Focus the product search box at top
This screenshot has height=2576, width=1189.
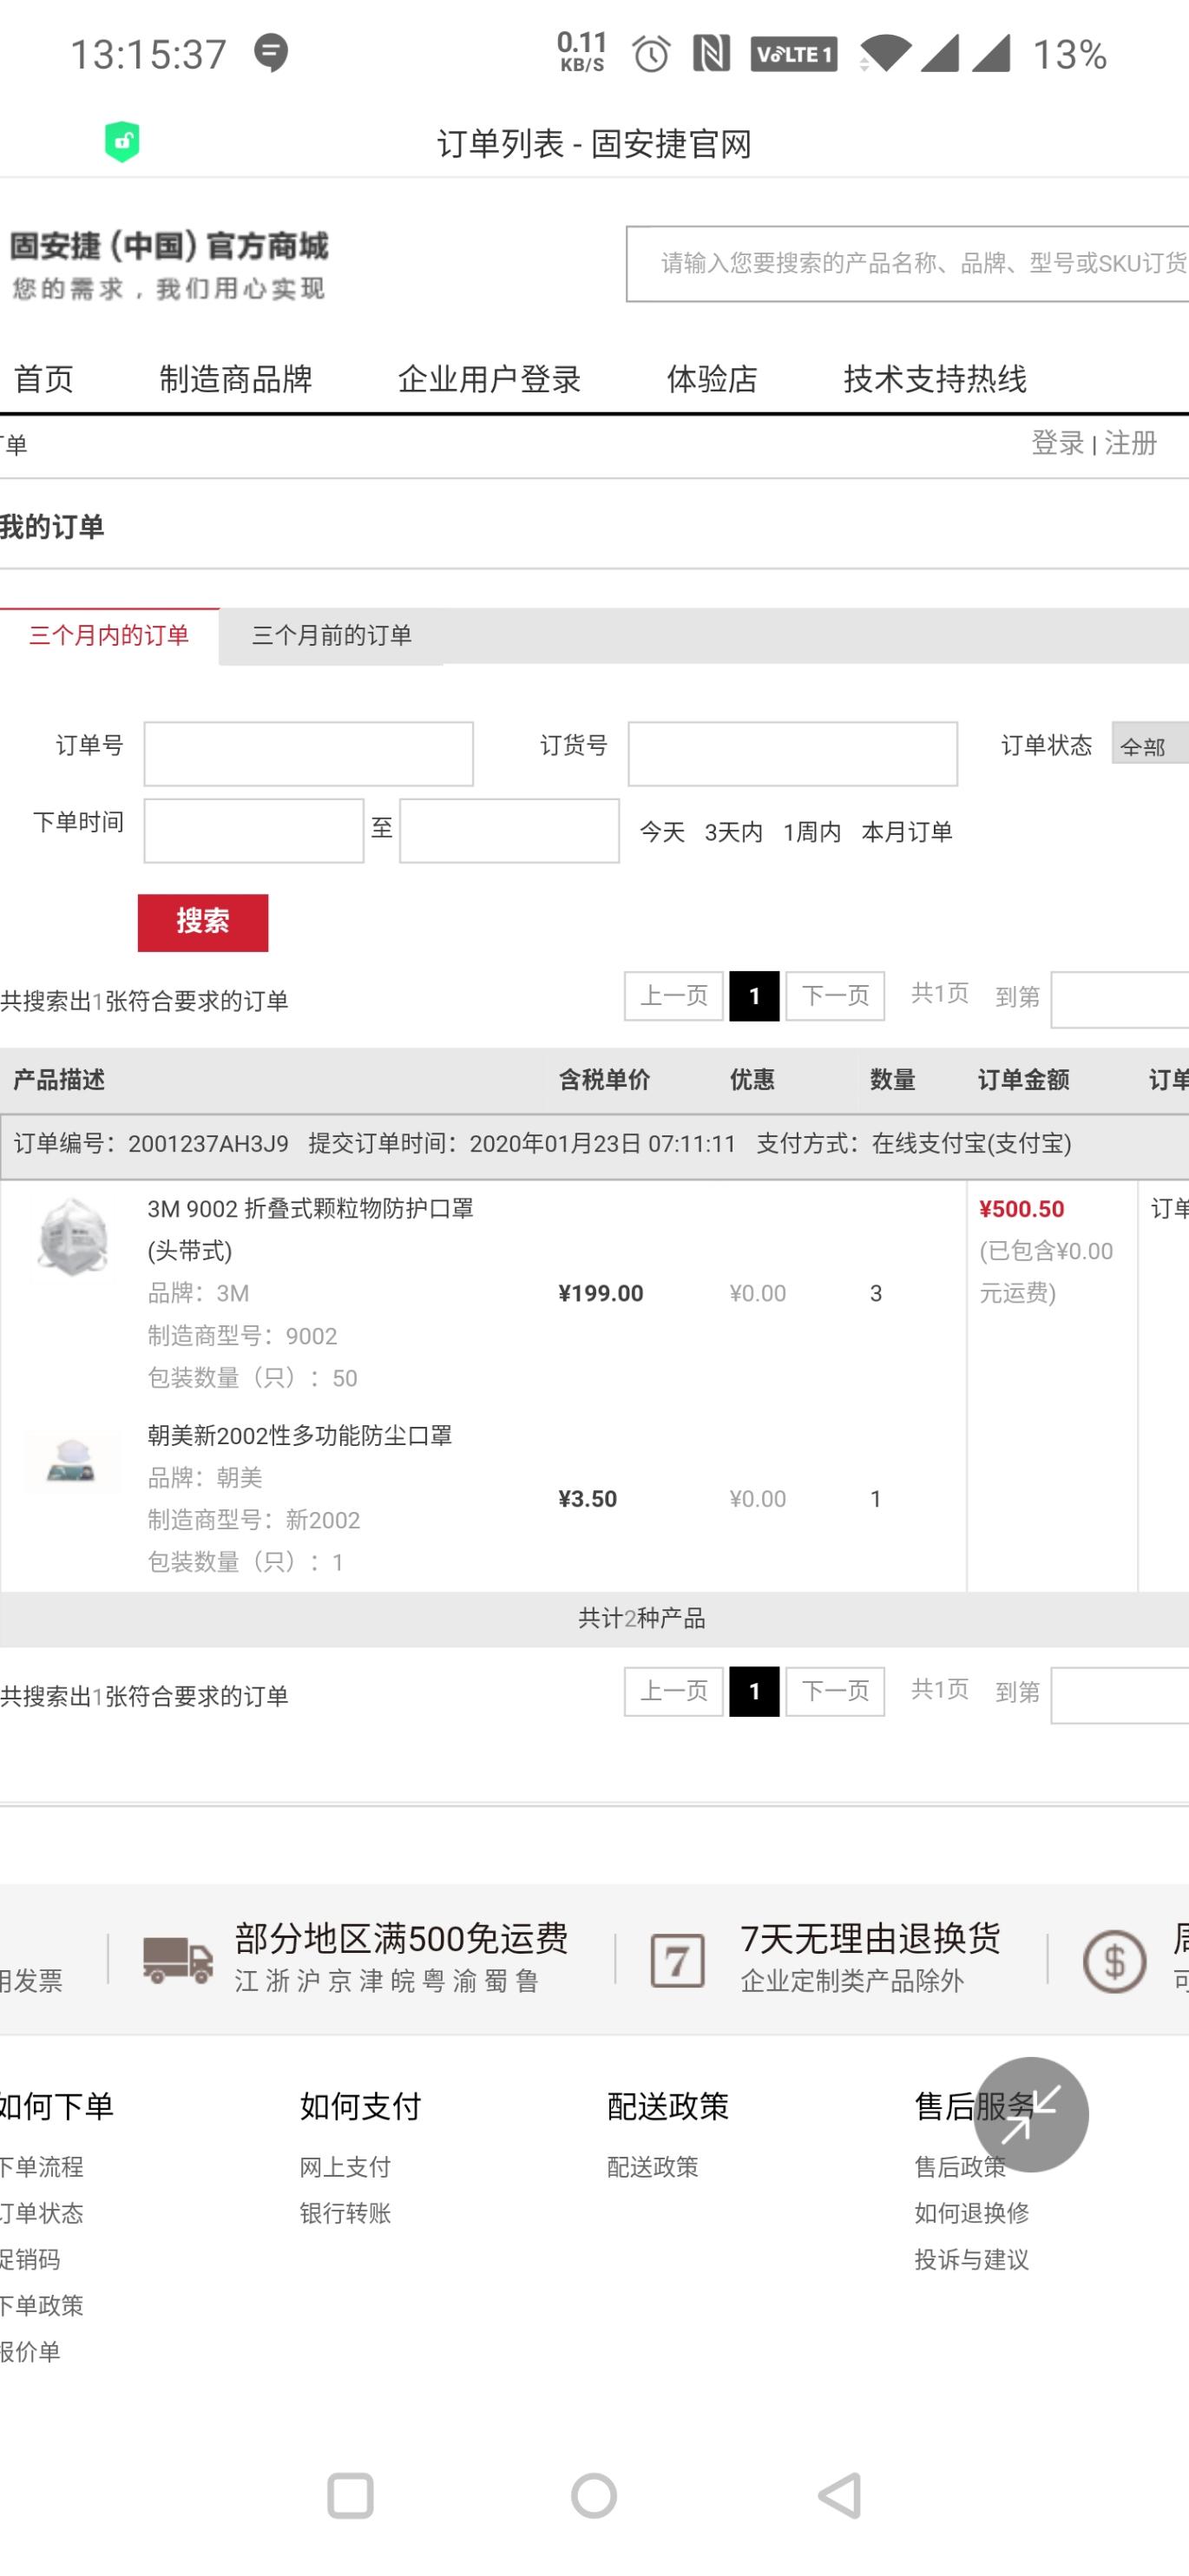click(x=907, y=263)
